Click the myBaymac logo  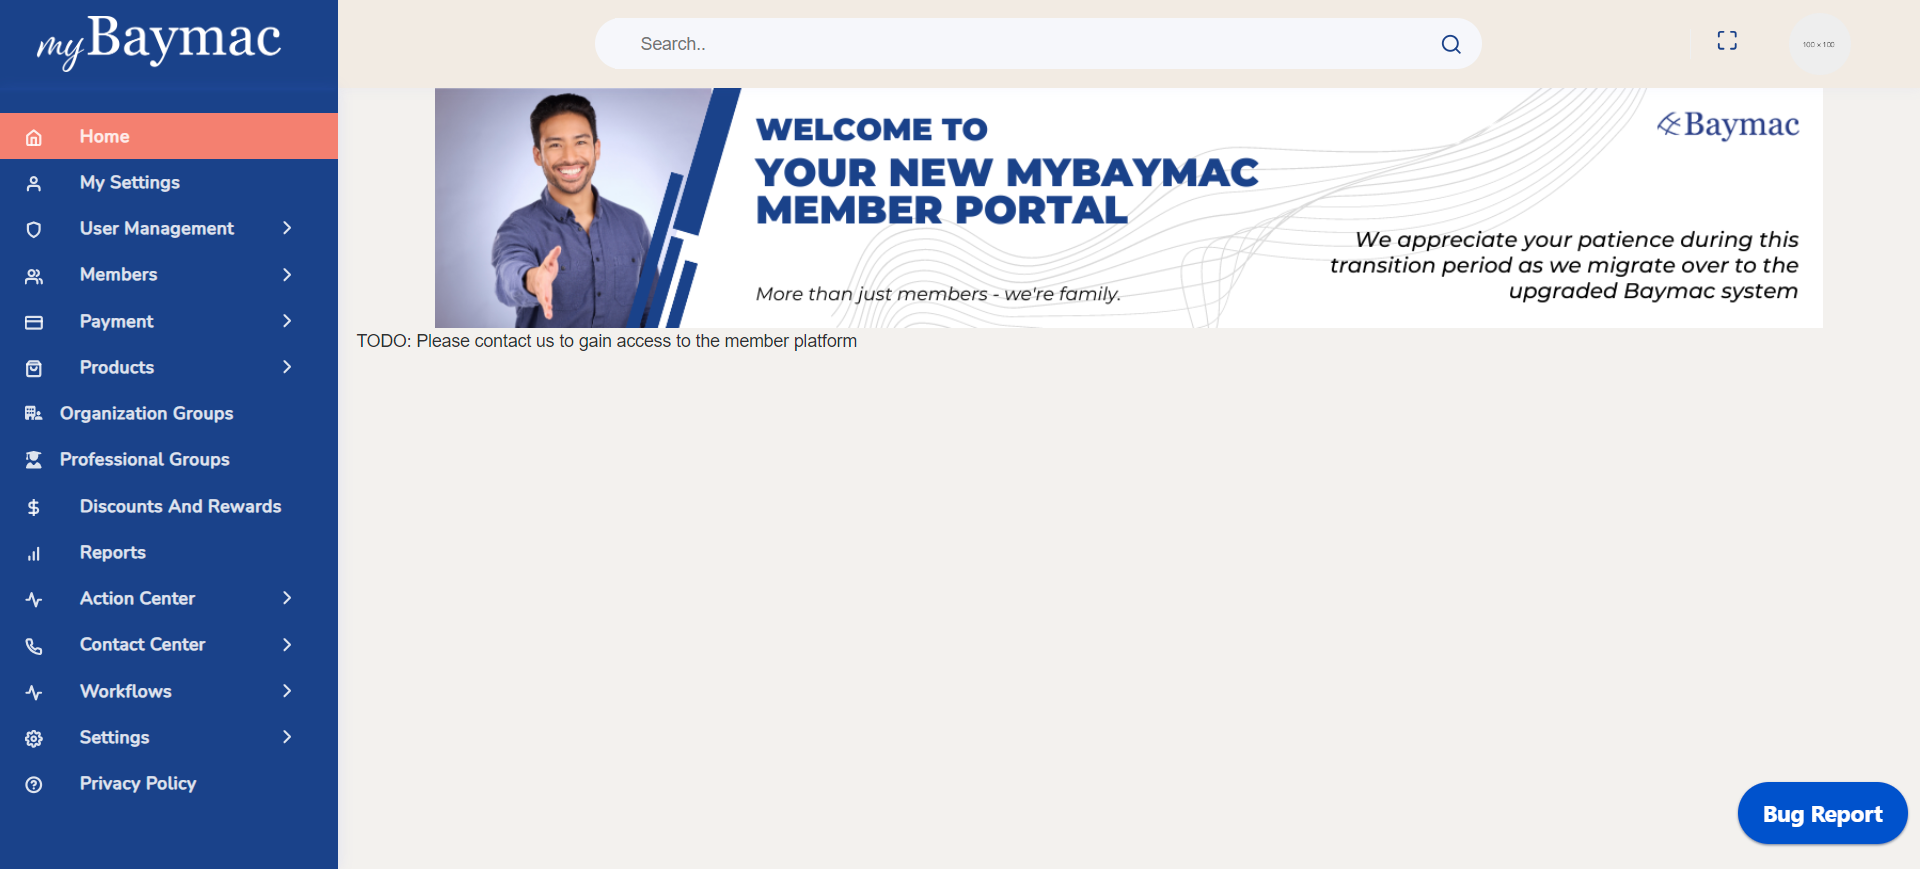159,42
